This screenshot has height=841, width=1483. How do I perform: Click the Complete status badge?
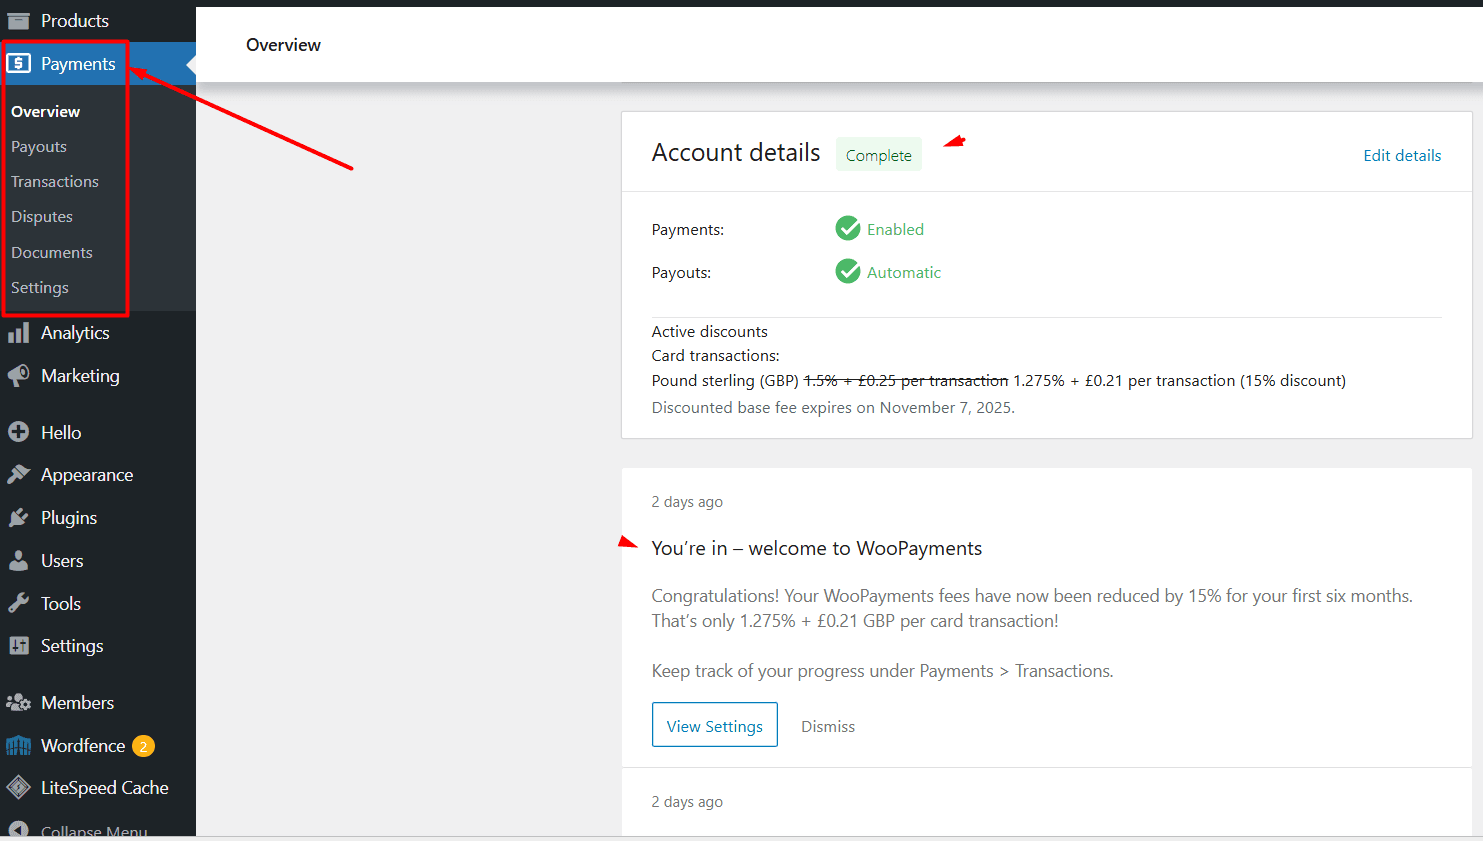pos(879,155)
